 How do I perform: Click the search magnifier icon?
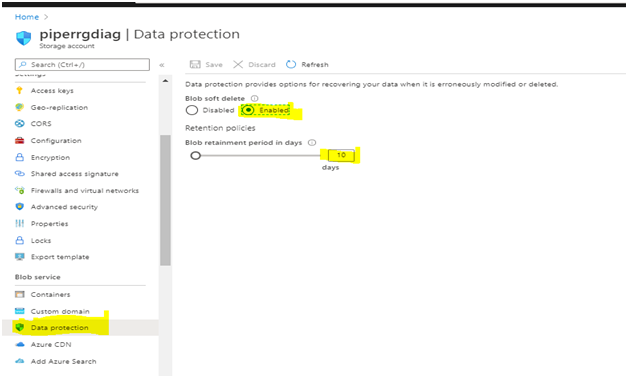pos(23,64)
